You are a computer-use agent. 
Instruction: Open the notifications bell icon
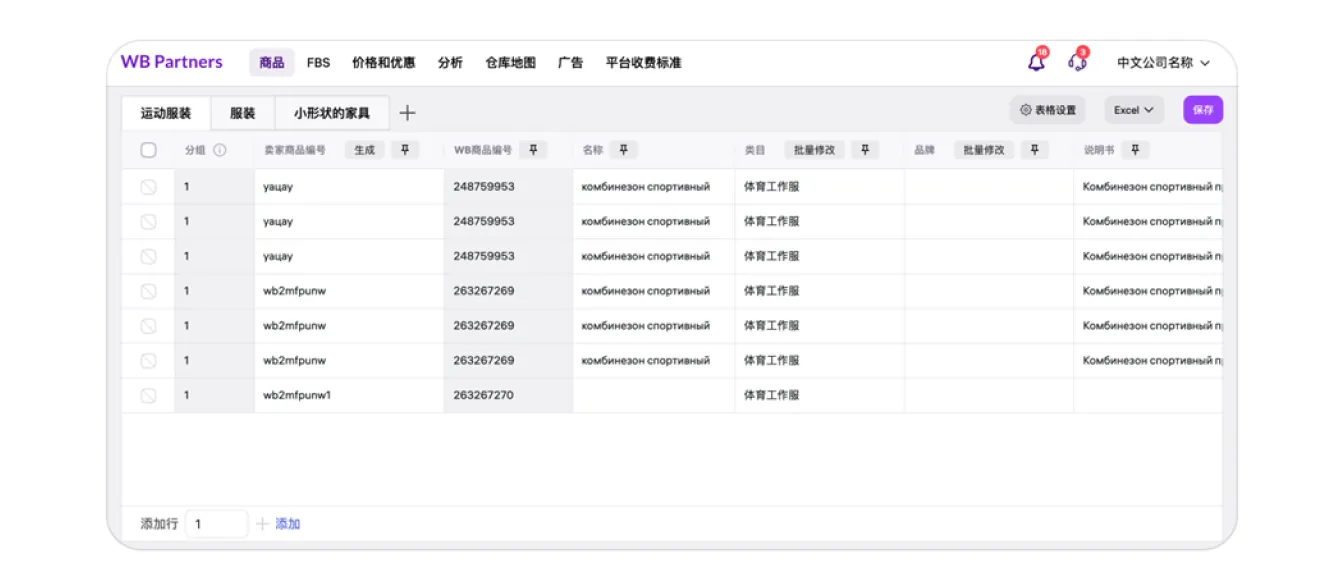[1036, 62]
